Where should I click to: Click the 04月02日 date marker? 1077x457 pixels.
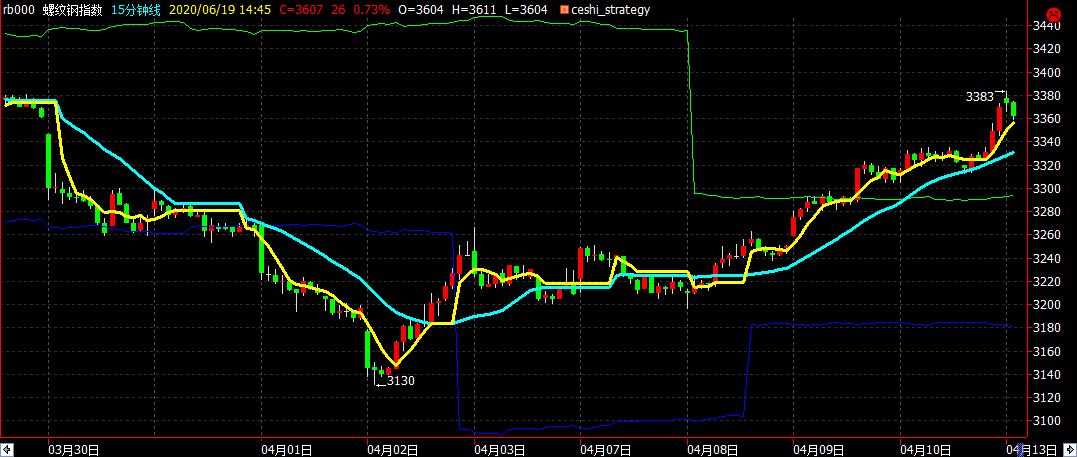tap(393, 450)
